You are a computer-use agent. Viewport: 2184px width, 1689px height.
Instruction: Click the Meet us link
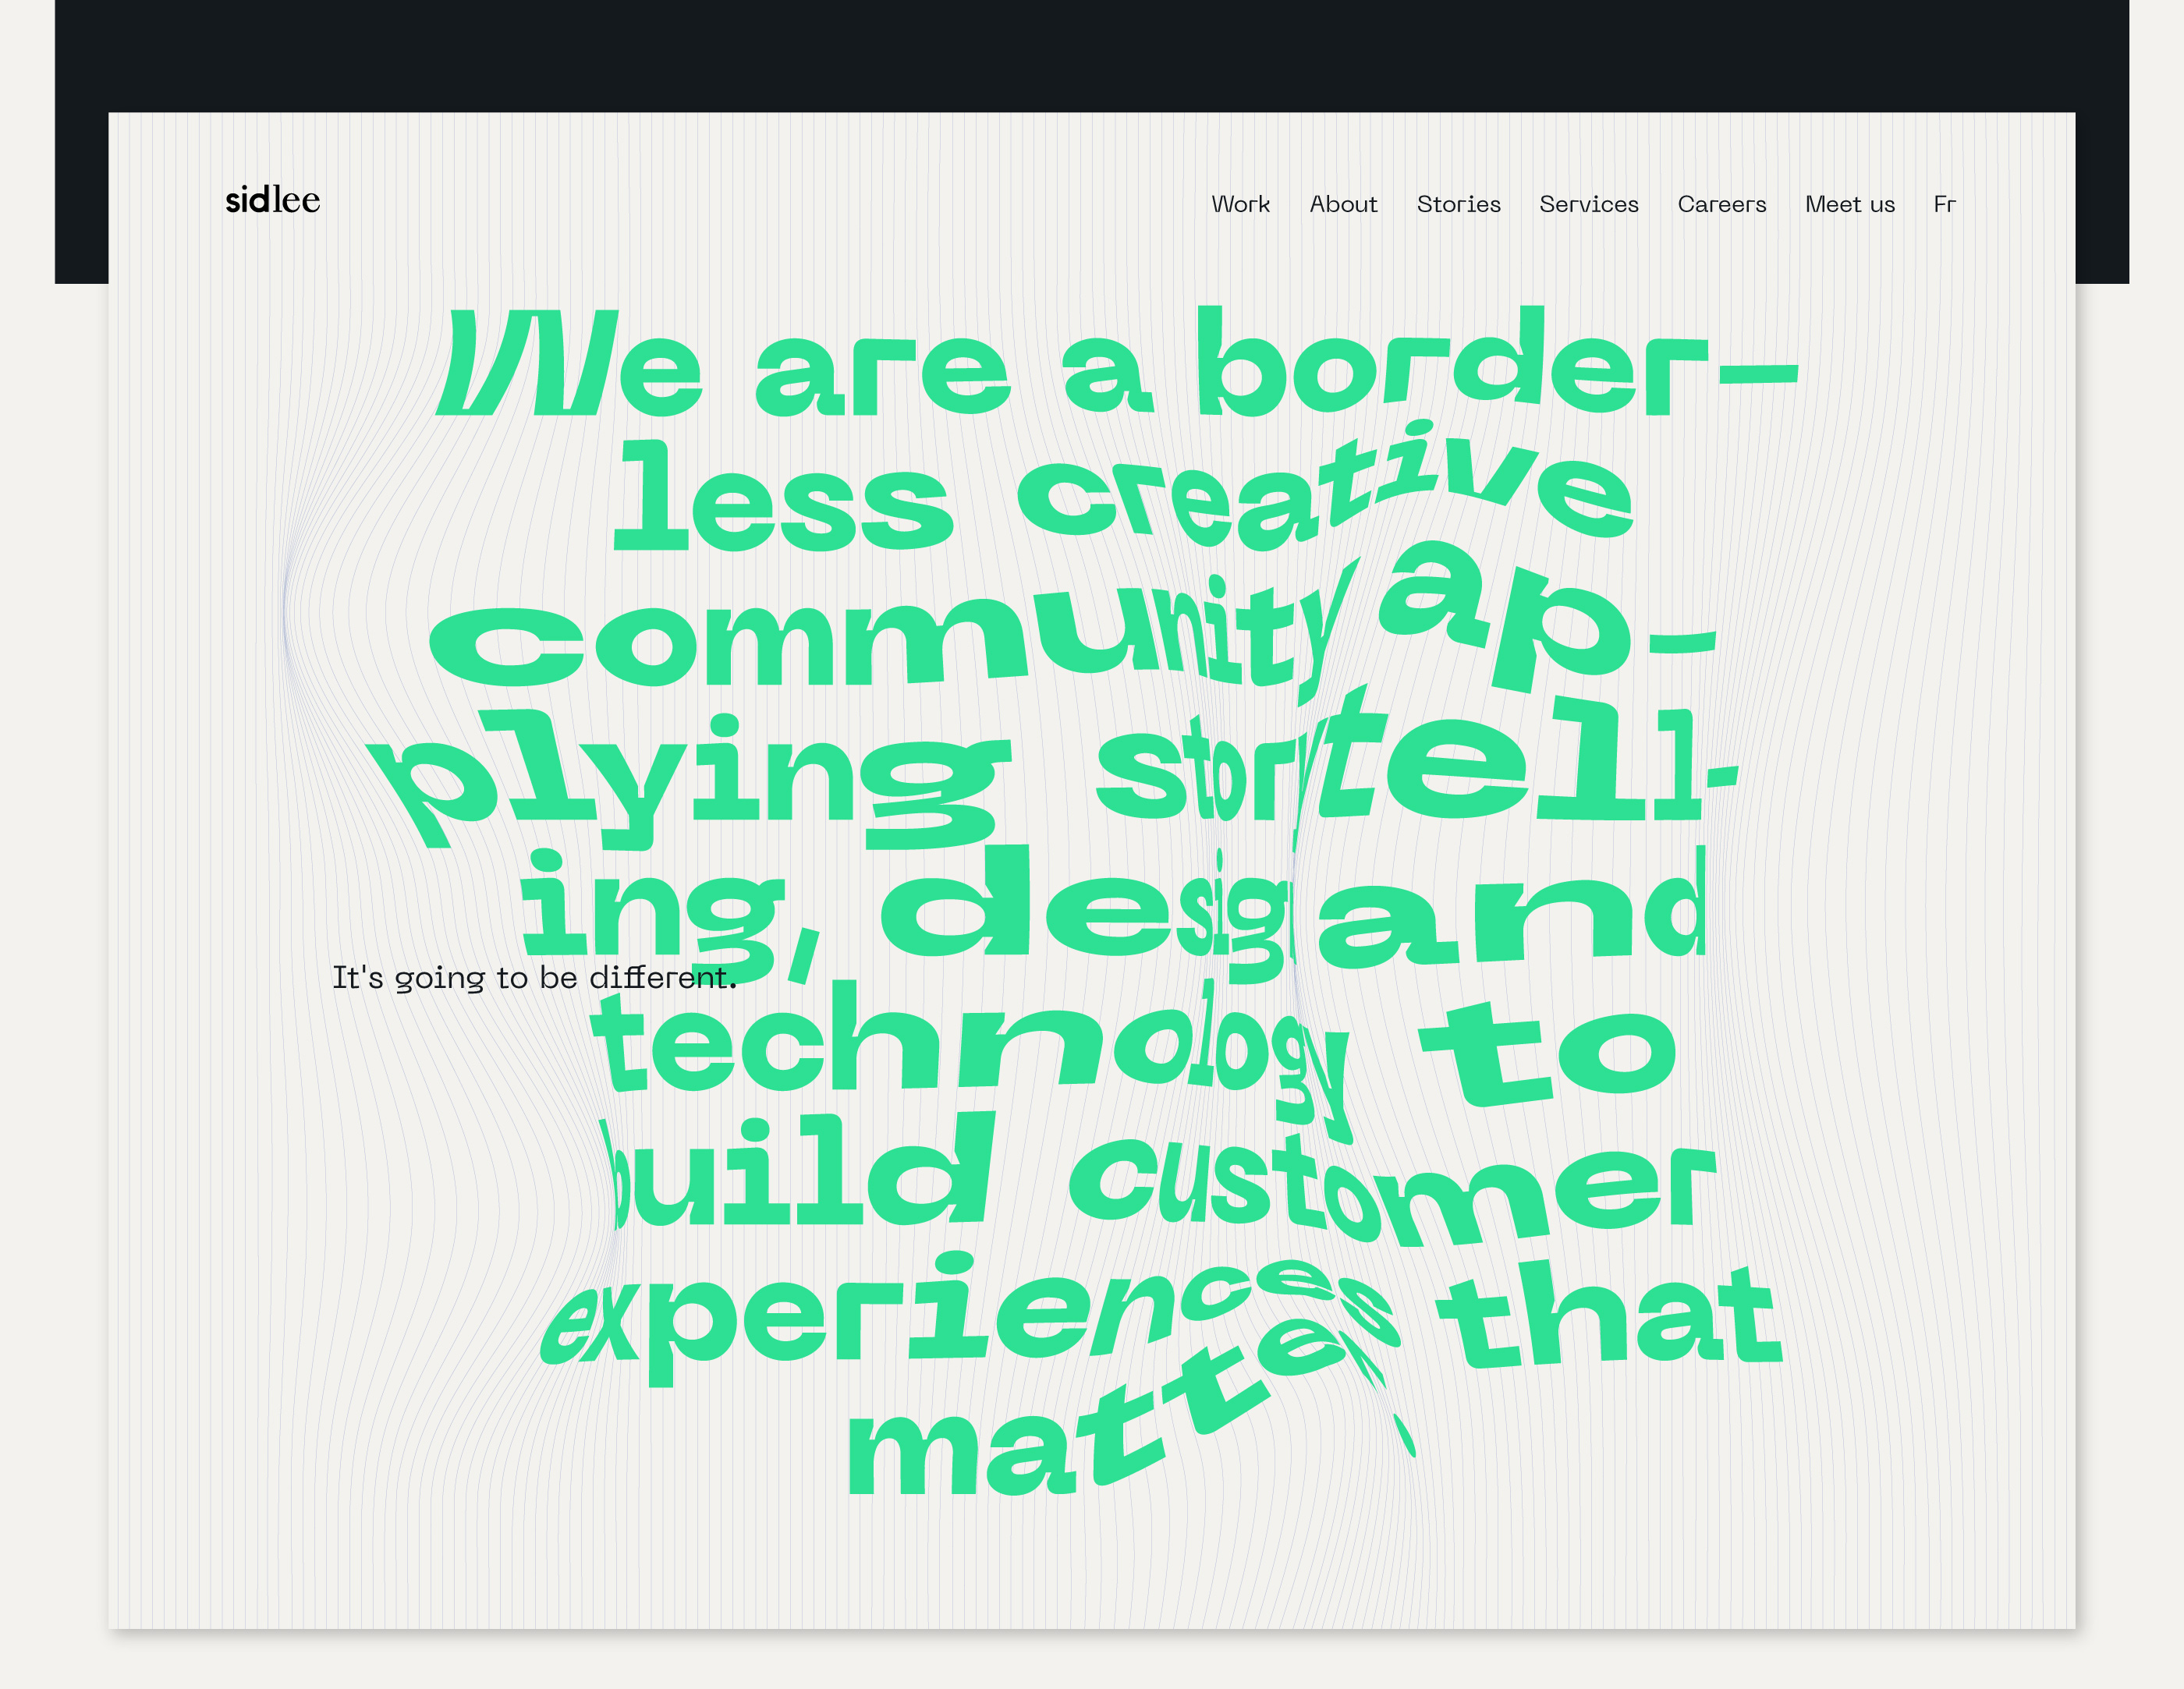pos(1849,204)
